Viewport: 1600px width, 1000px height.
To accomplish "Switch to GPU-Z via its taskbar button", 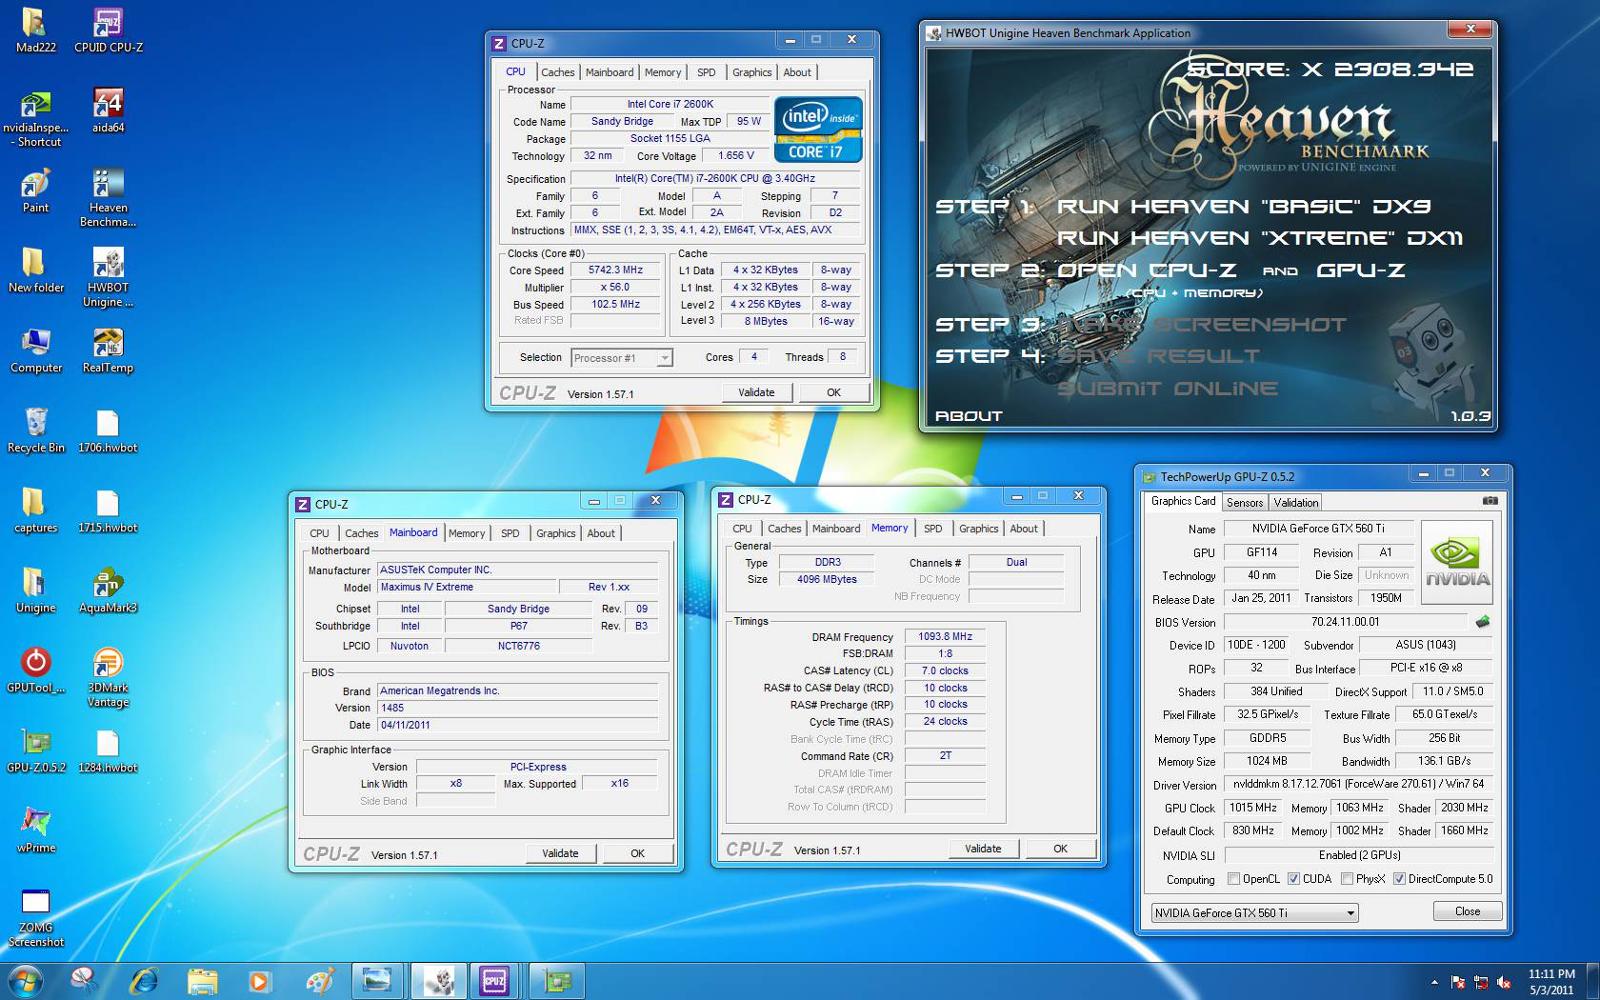I will pos(555,981).
